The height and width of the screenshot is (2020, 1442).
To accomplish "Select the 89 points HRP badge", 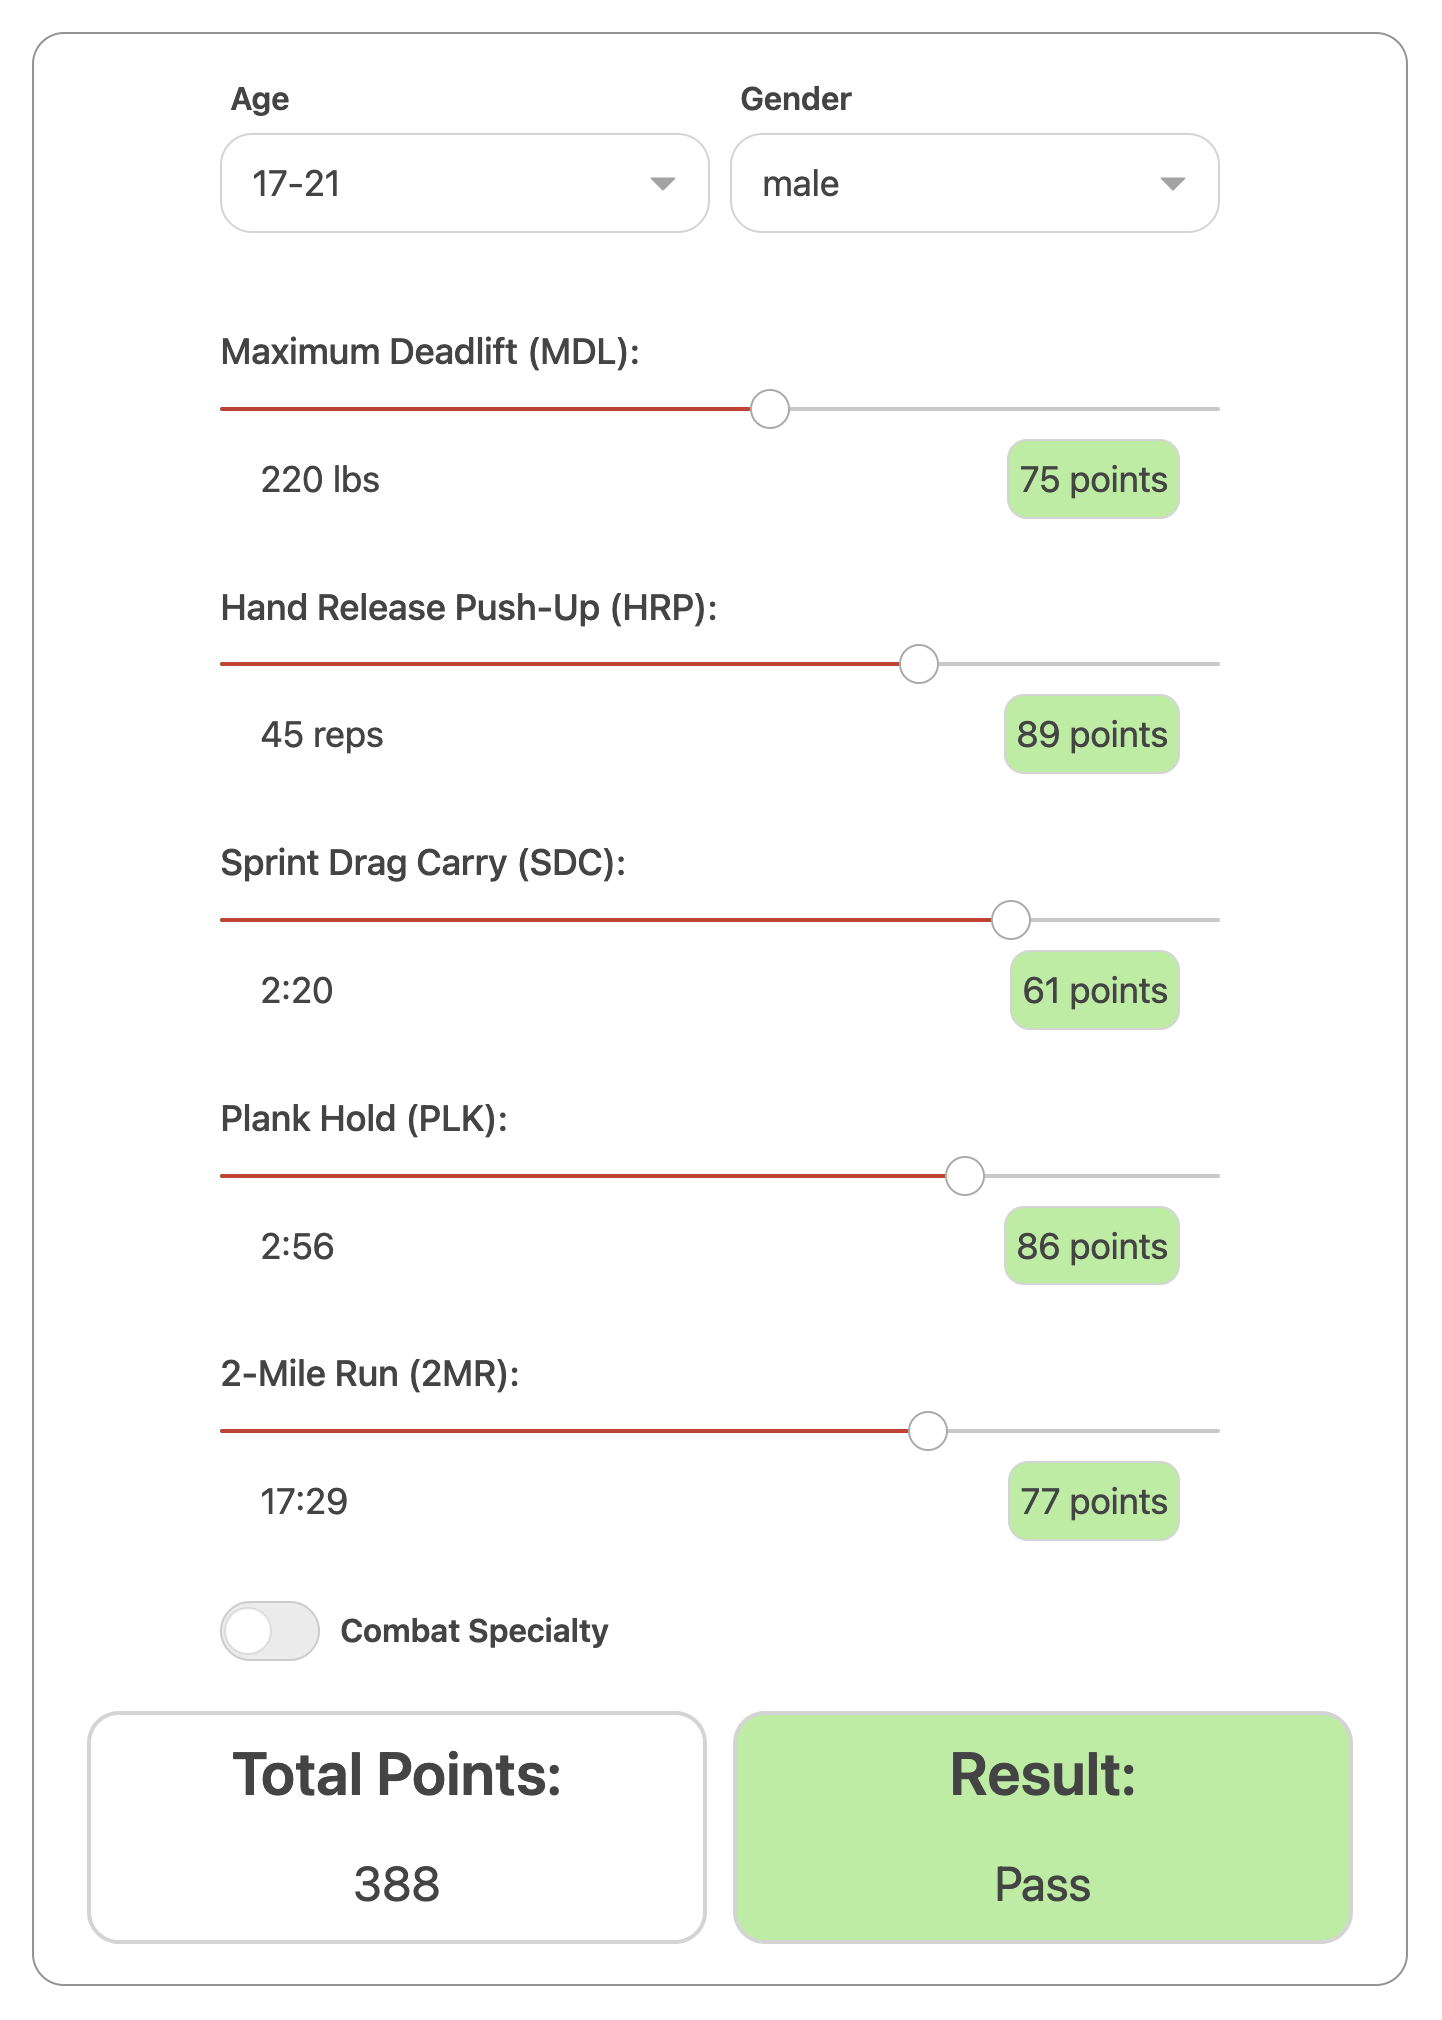I will tap(1091, 734).
